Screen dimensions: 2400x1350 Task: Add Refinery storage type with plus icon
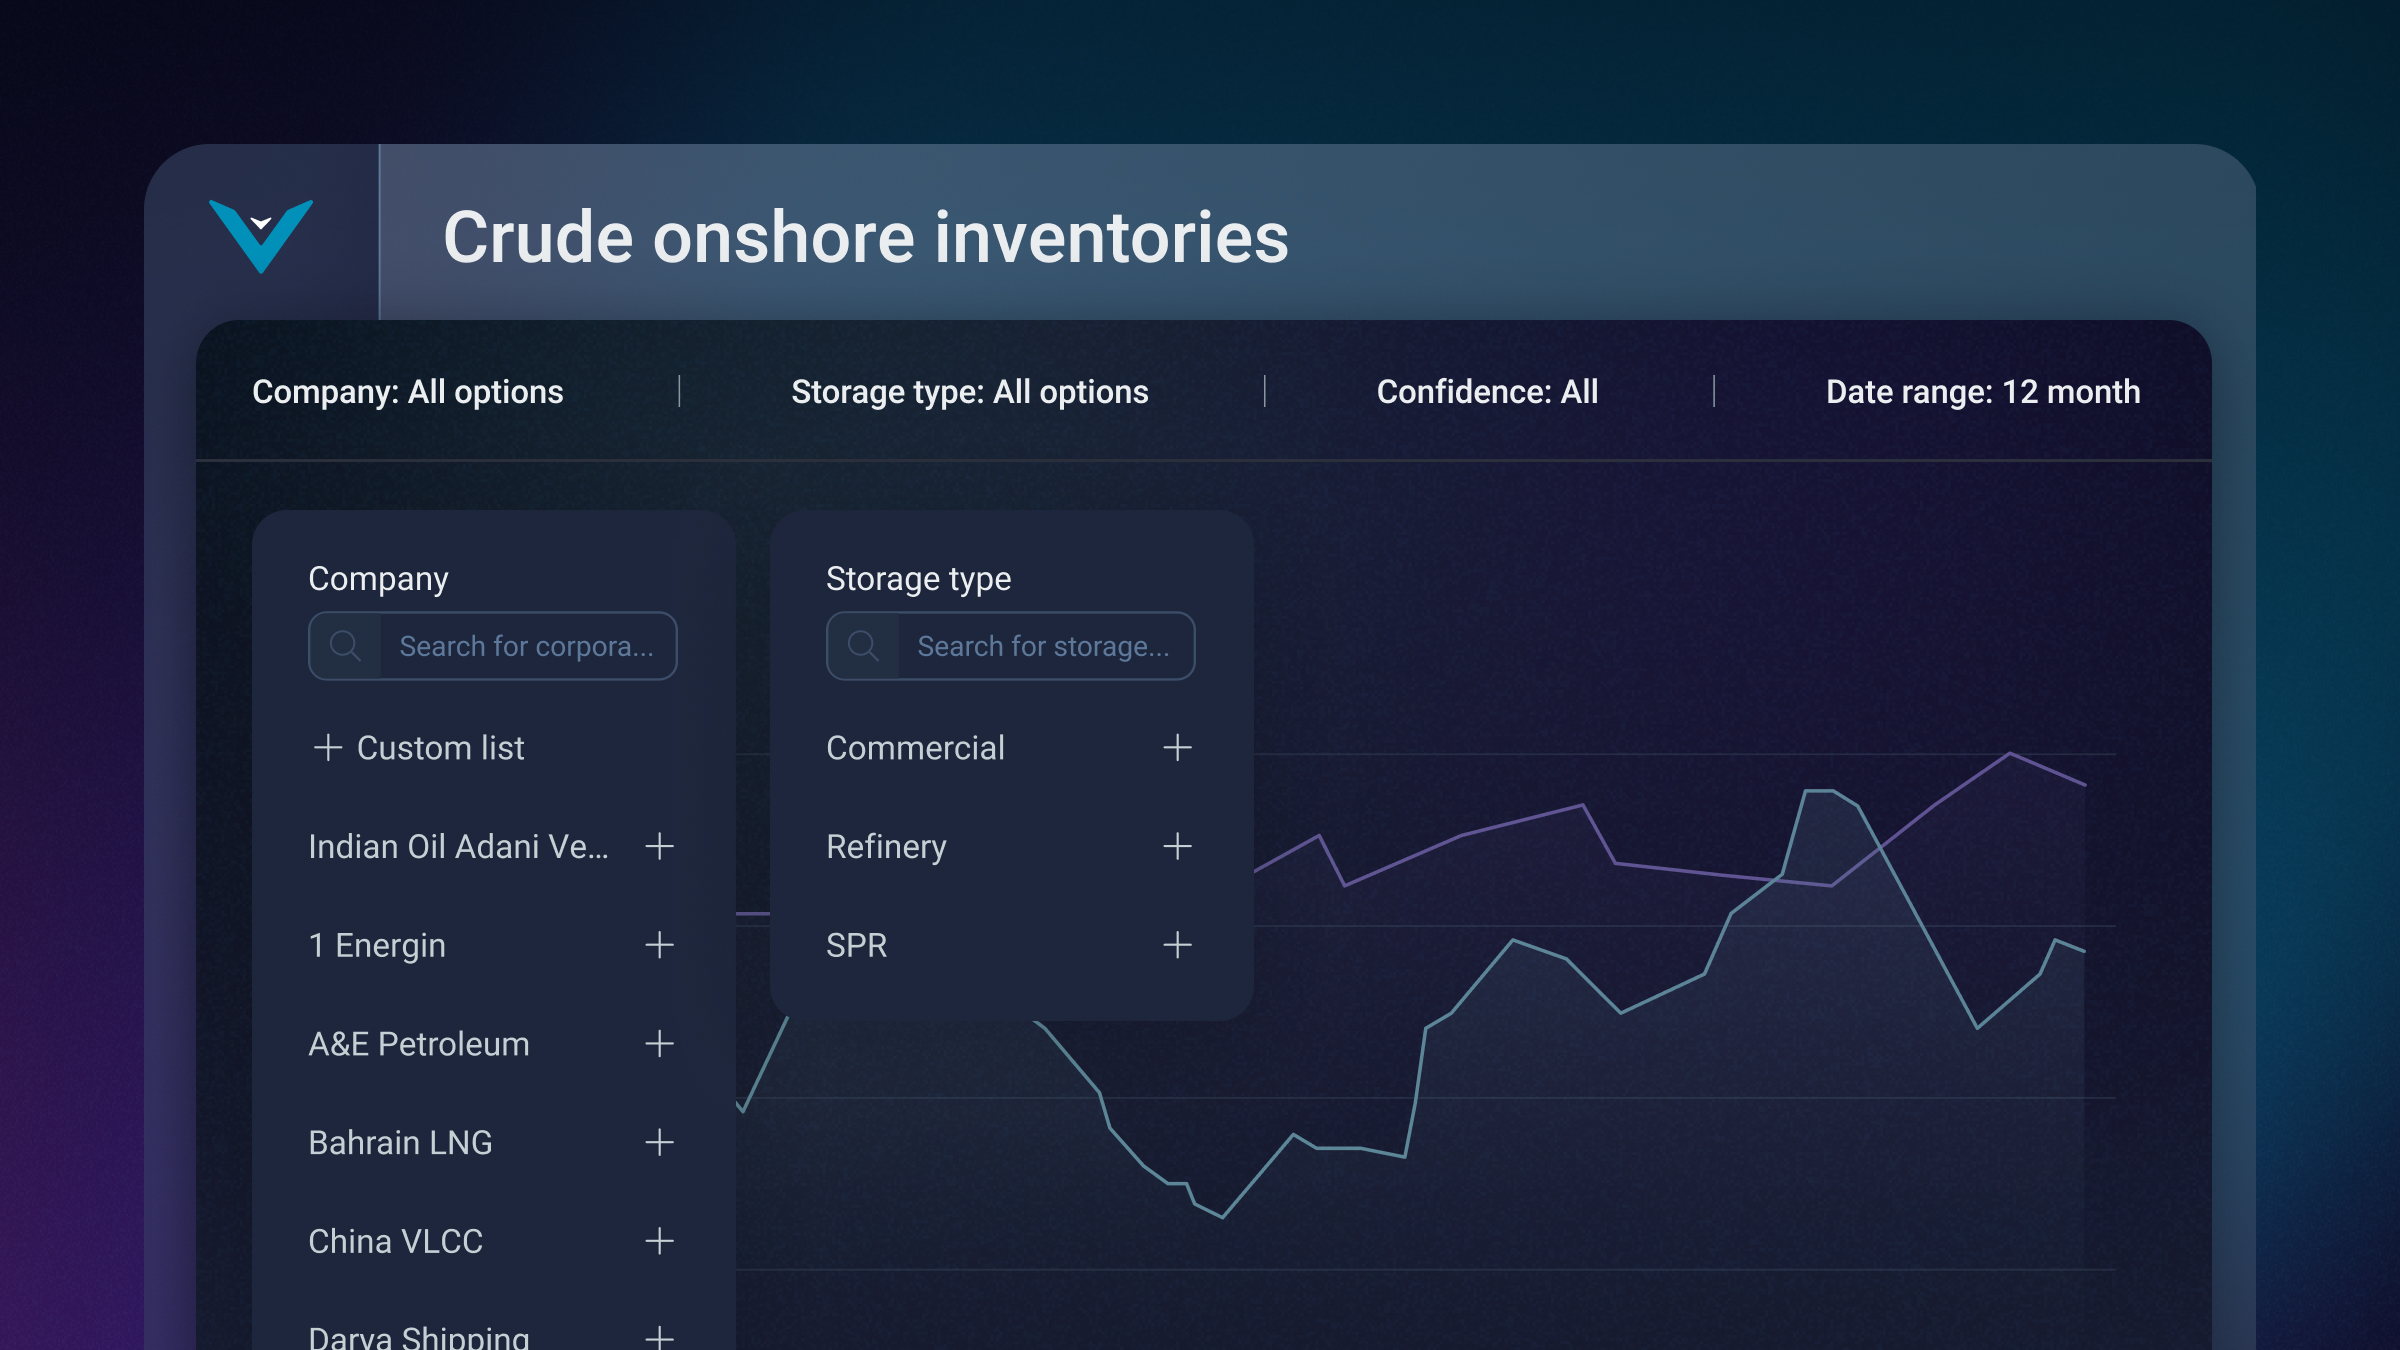coord(1177,847)
